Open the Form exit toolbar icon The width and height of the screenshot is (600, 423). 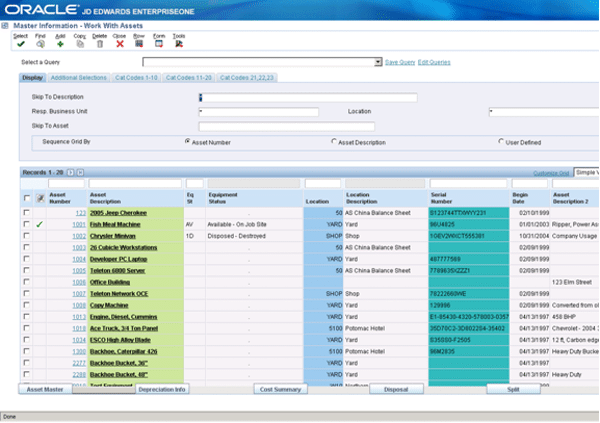pos(160,44)
